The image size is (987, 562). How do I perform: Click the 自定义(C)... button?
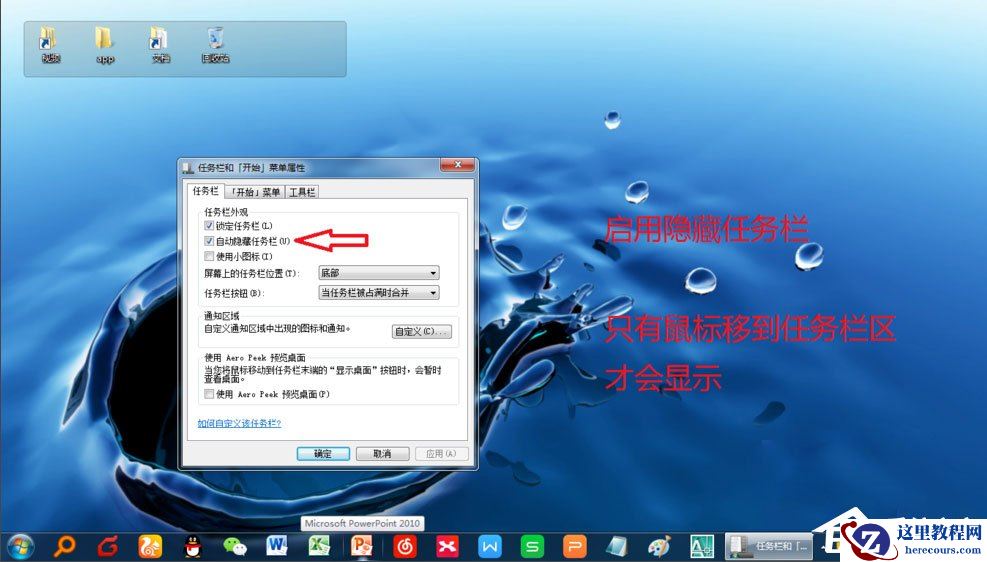(422, 331)
